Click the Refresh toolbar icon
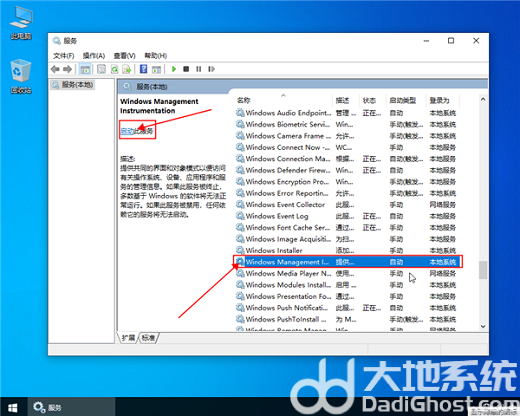Image resolution: width=520 pixels, height=416 pixels. pyautogui.click(x=114, y=69)
